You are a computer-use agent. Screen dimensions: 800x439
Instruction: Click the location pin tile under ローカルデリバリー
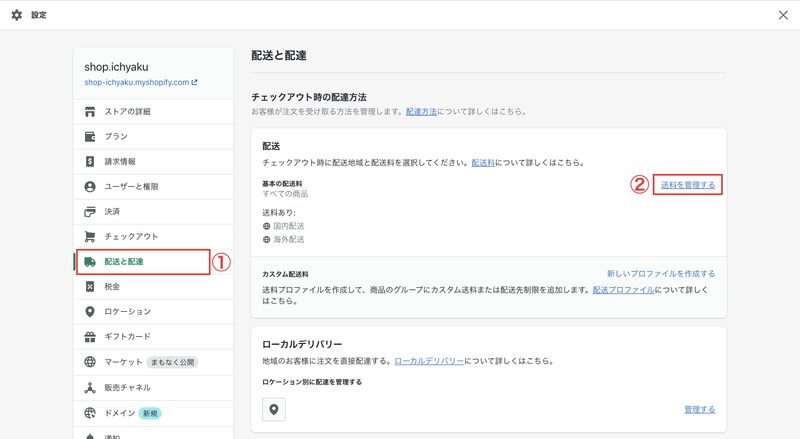[x=274, y=409]
